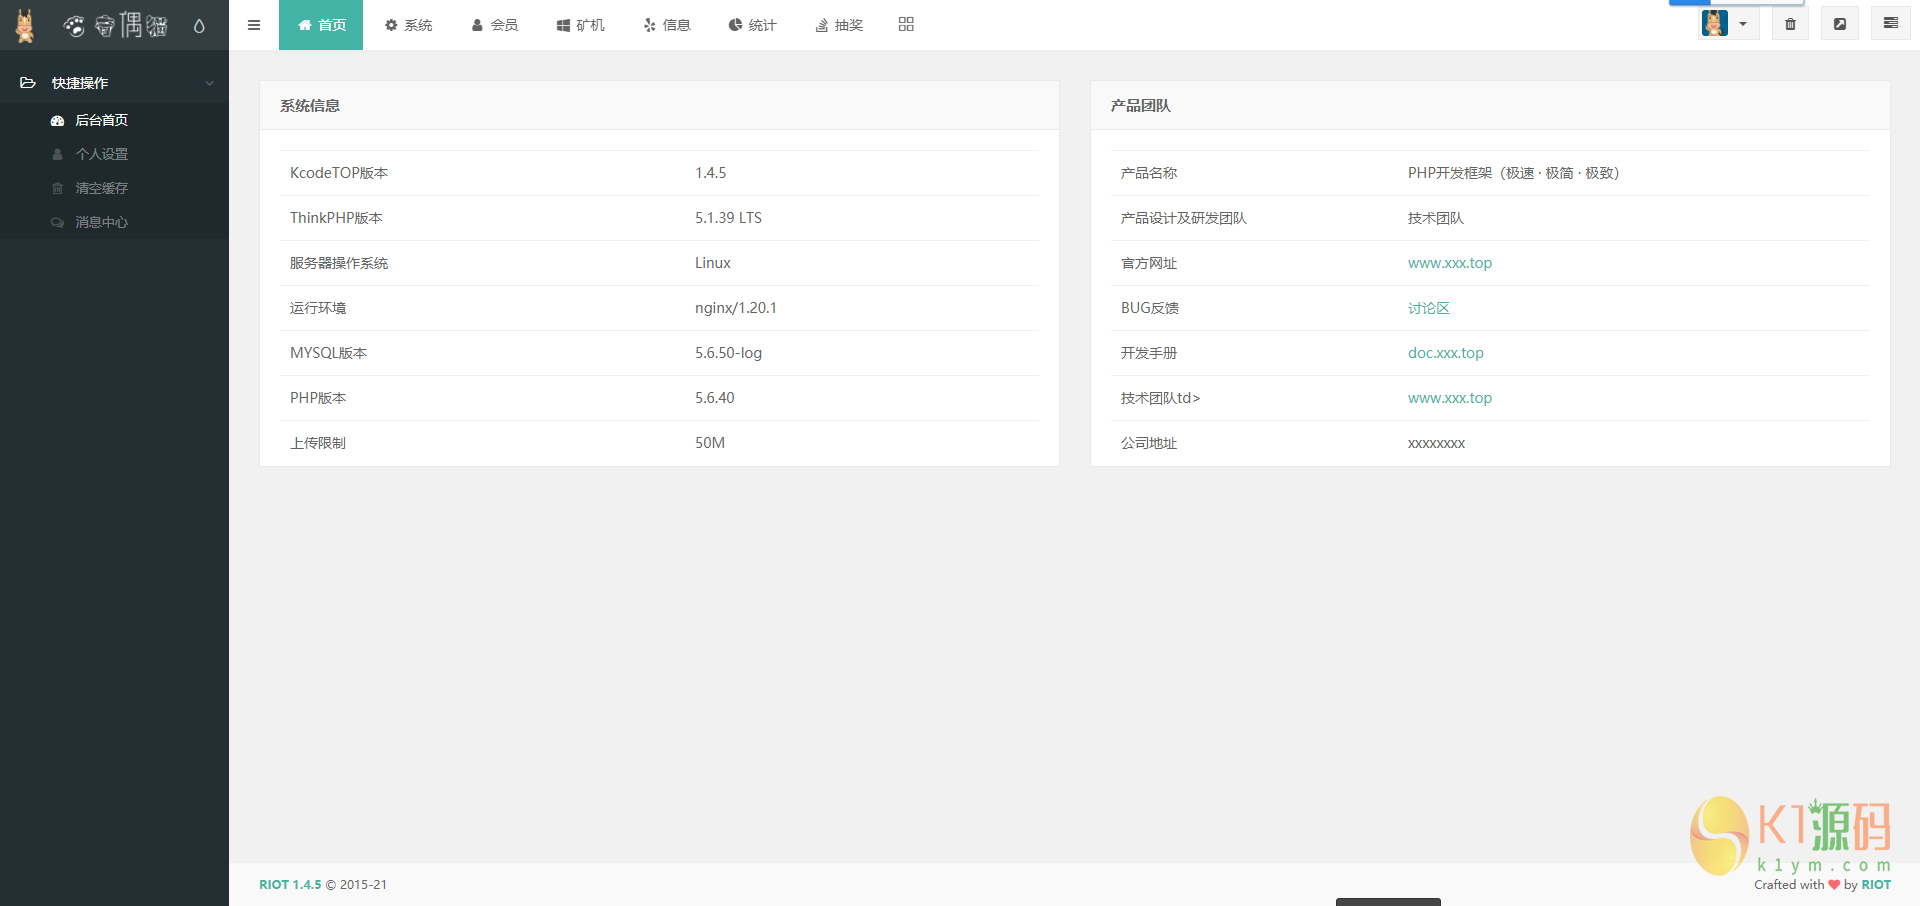Click the paw-print 奇偶猫 brand logo

115,25
